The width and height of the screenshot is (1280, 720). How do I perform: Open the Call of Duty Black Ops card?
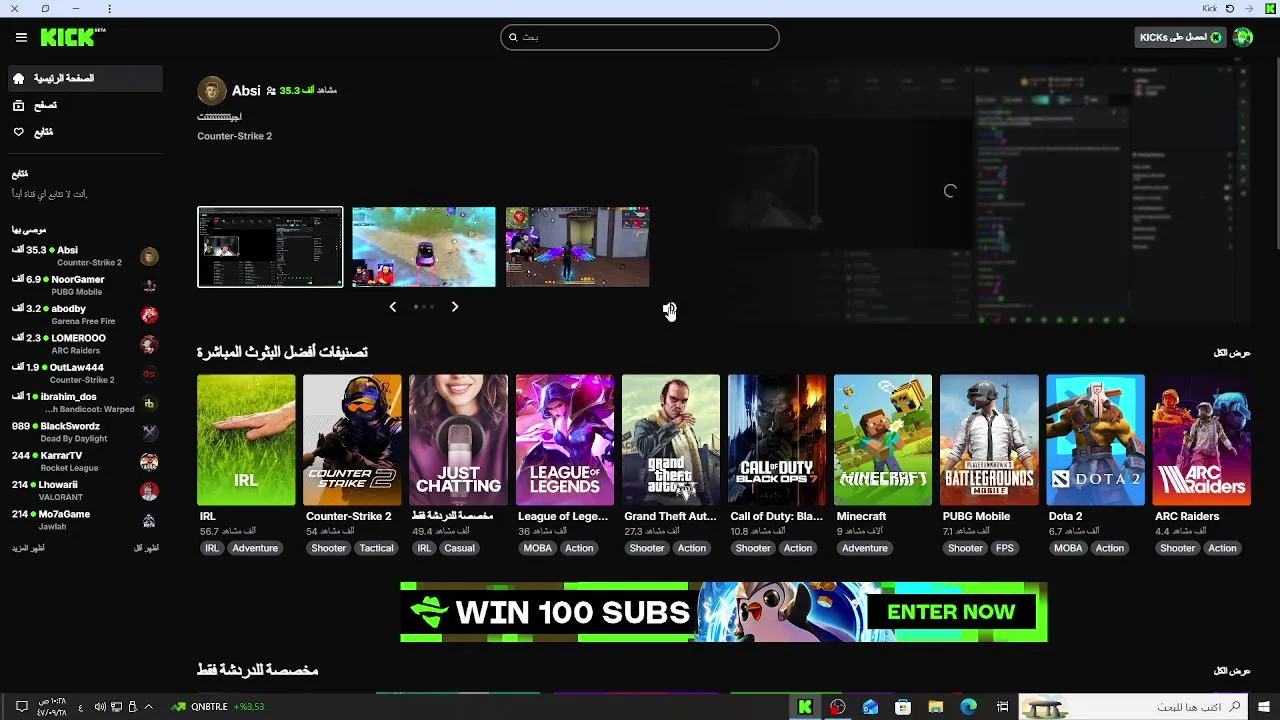click(777, 440)
